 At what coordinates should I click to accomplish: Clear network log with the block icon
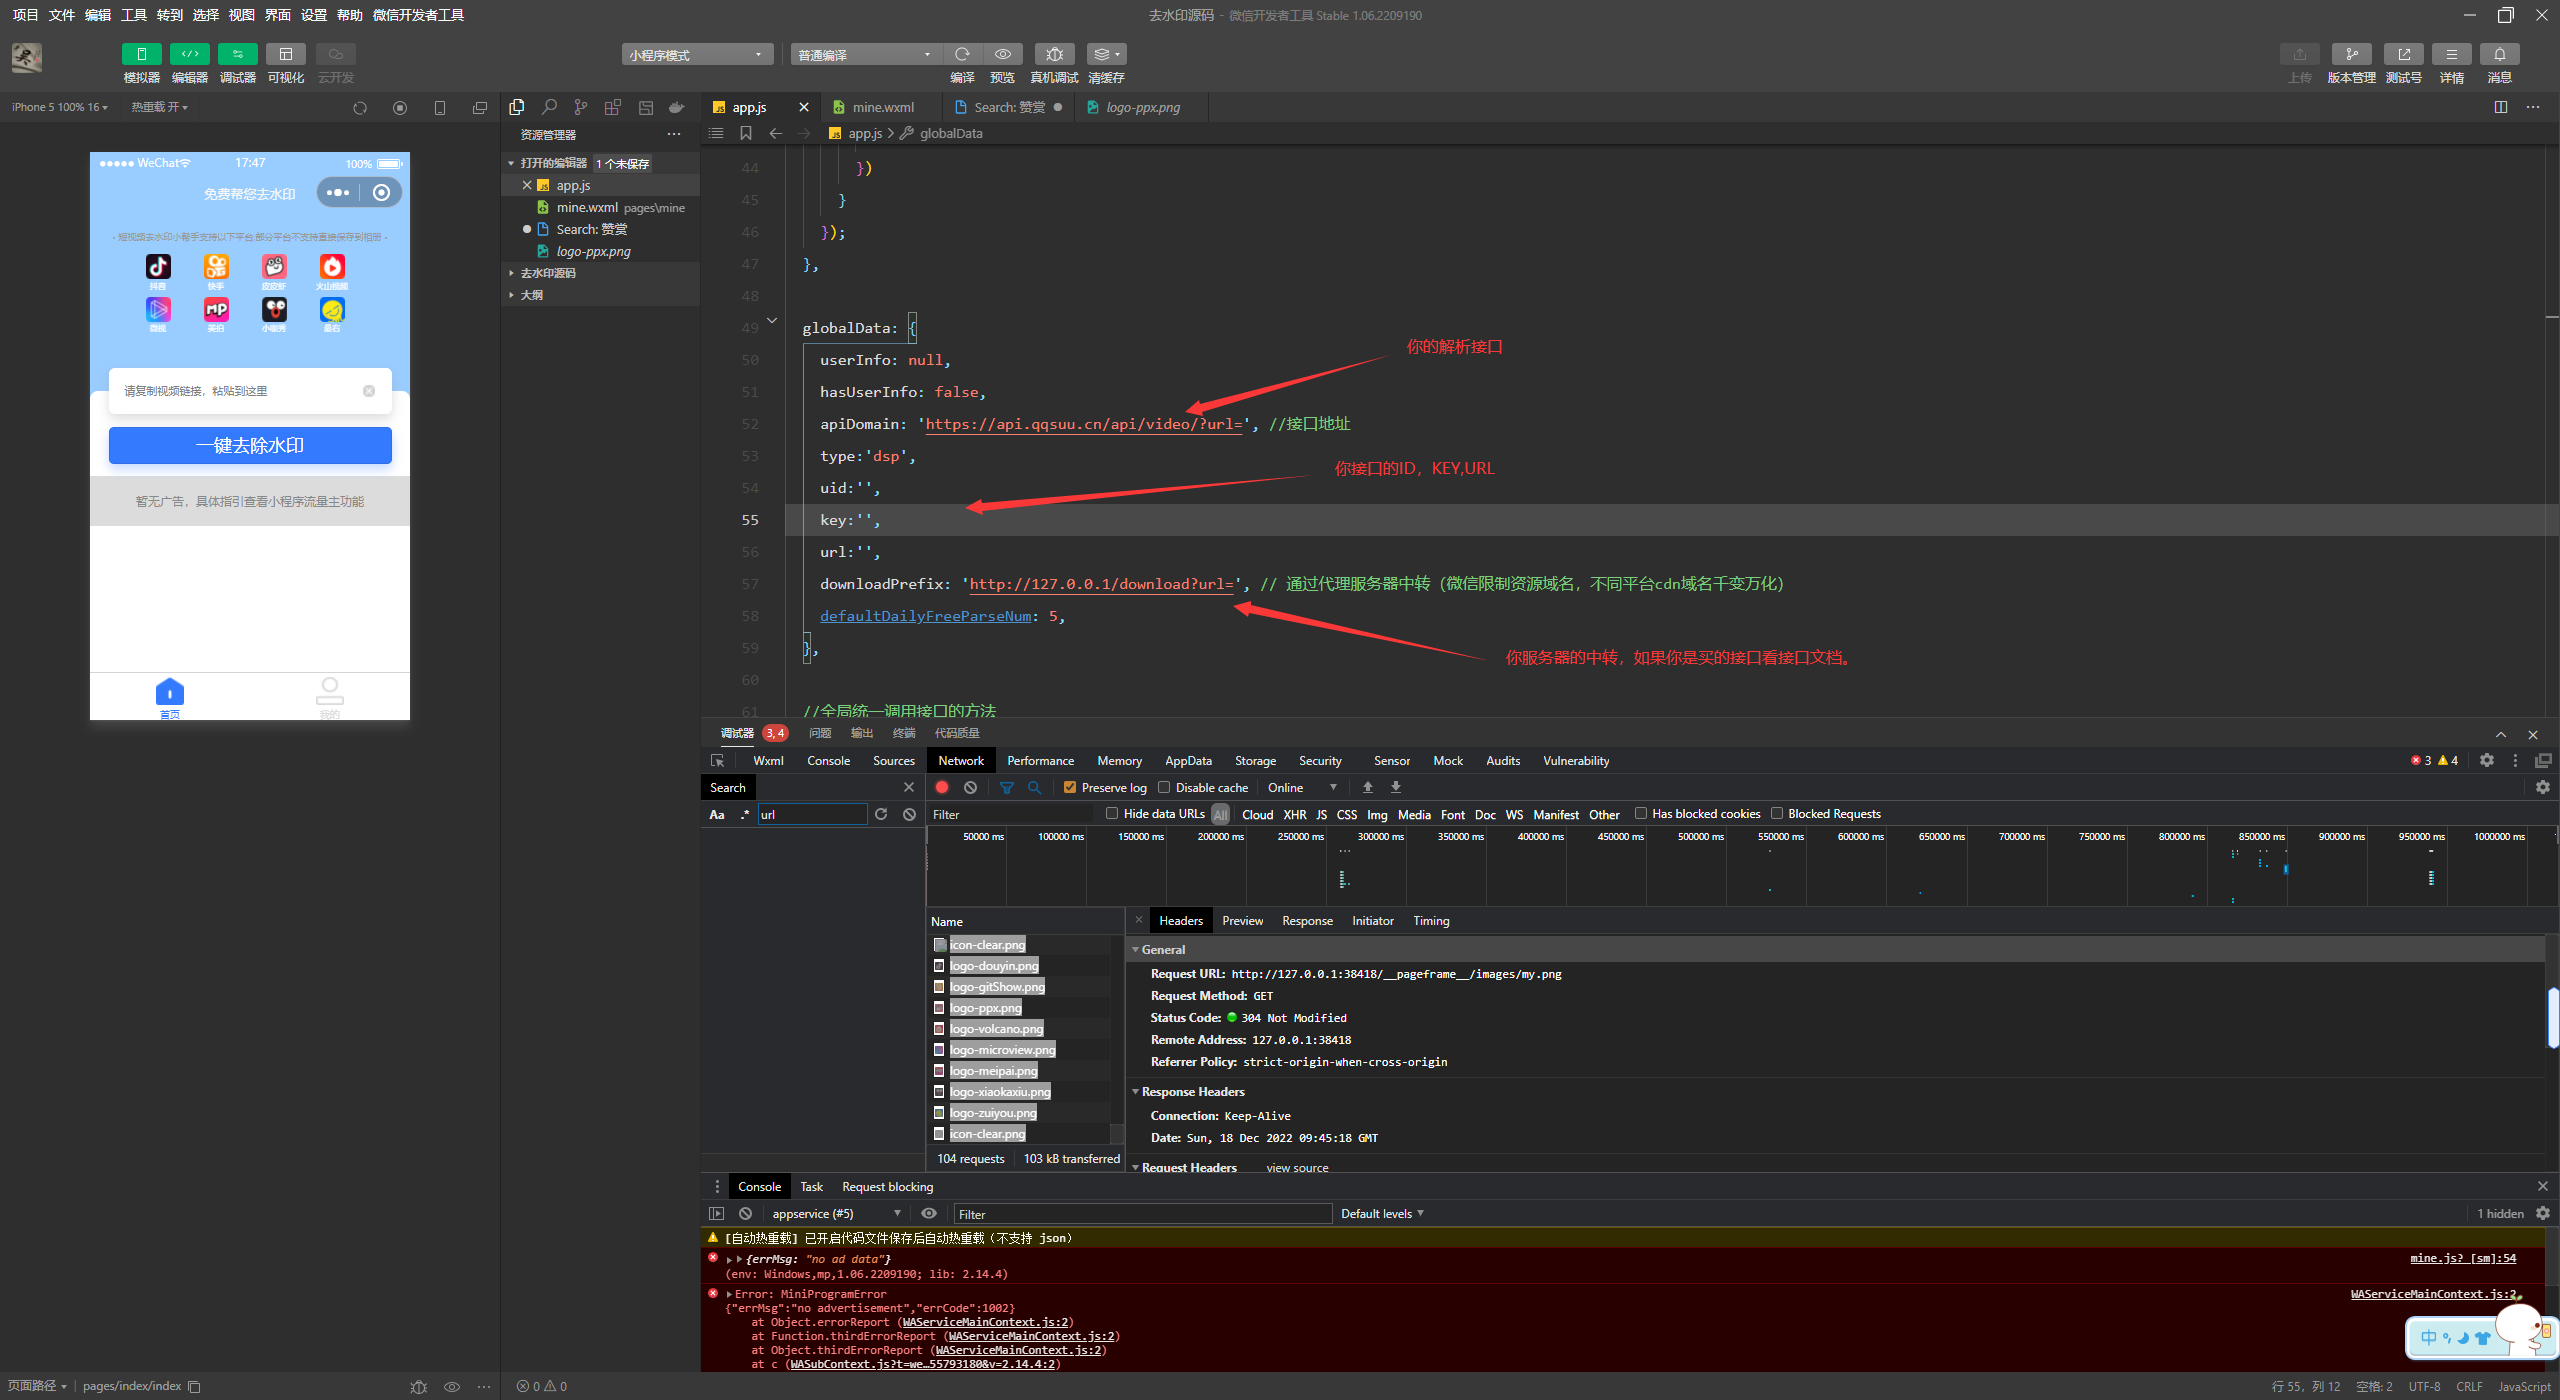(970, 788)
